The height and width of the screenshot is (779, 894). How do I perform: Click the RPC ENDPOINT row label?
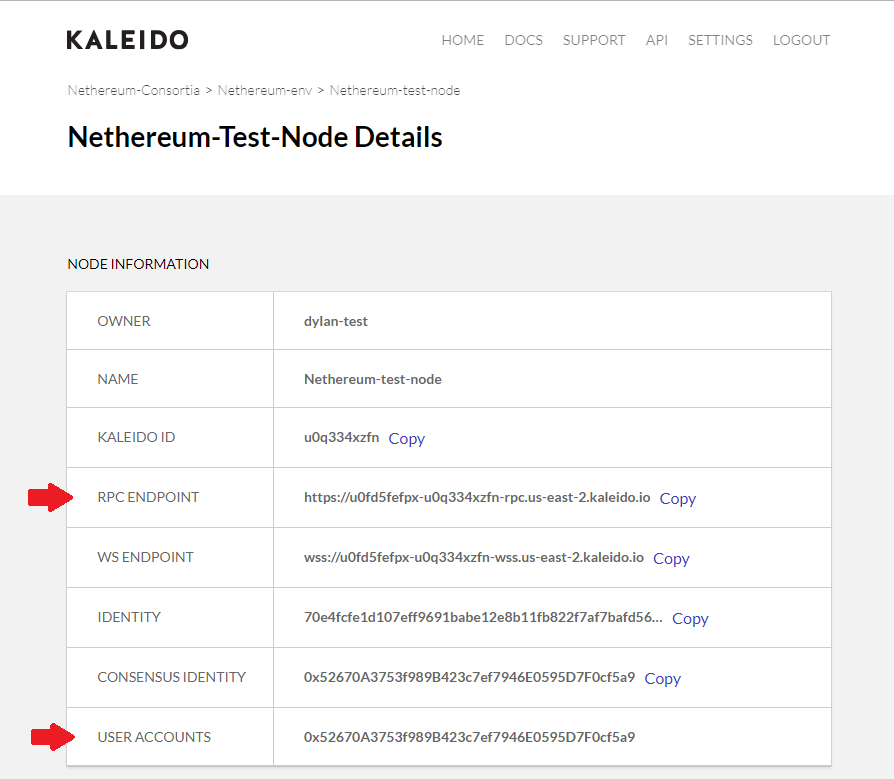pos(148,497)
